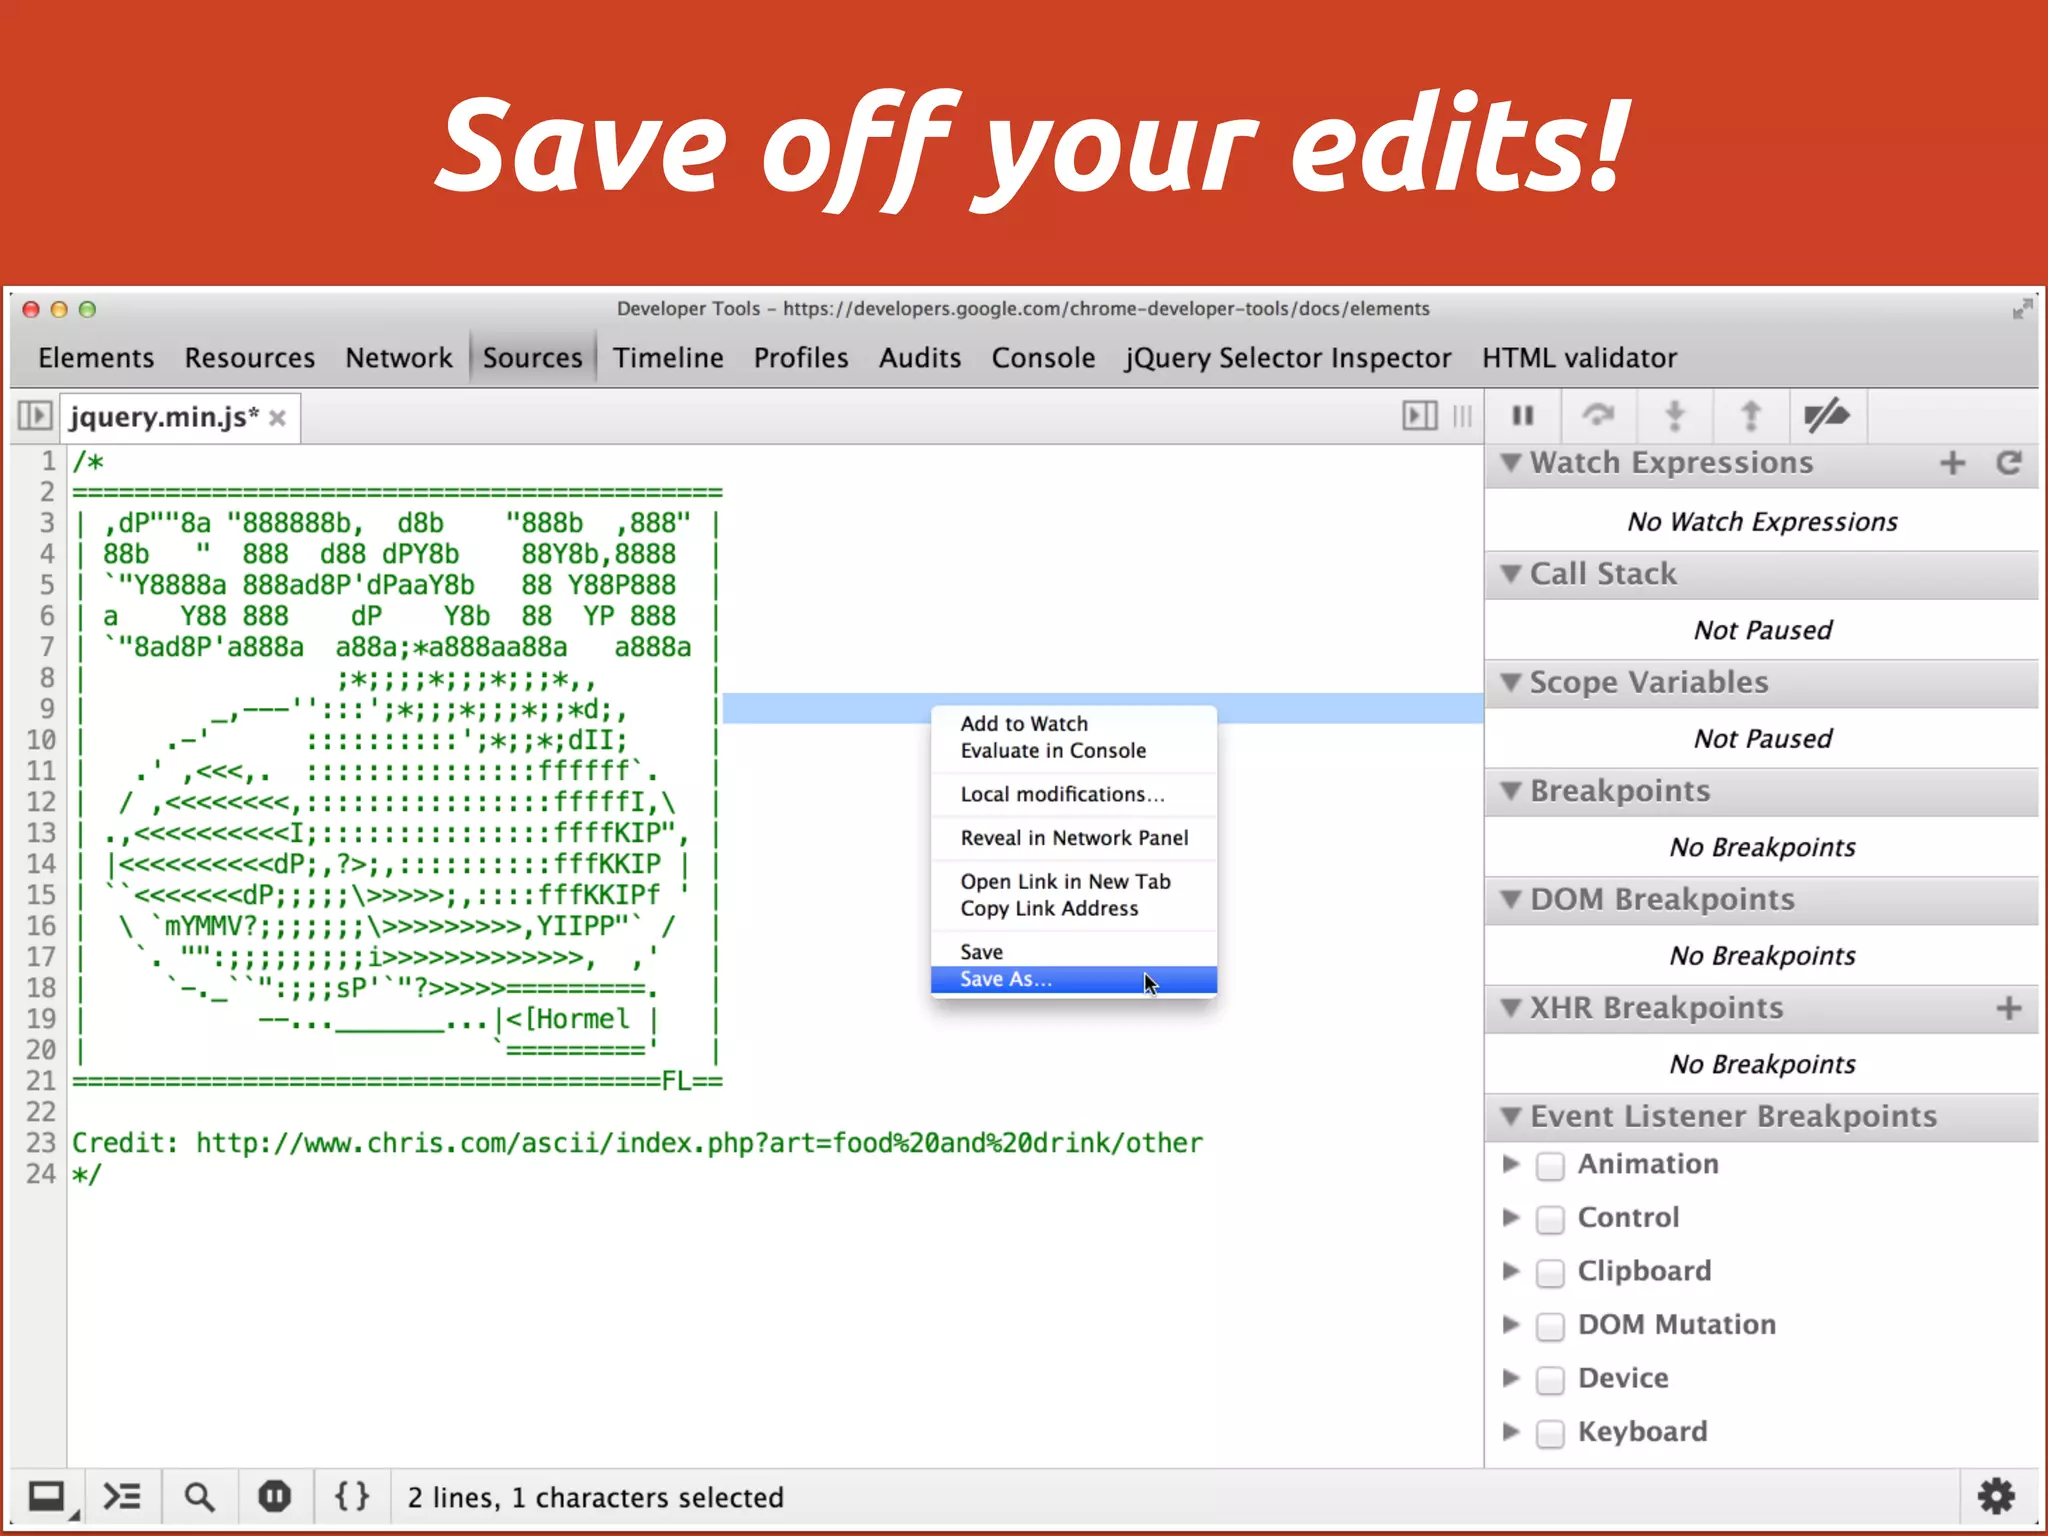Enable Control event listener breakpoints
Viewport: 2048px width, 1536px height.
1550,1219
